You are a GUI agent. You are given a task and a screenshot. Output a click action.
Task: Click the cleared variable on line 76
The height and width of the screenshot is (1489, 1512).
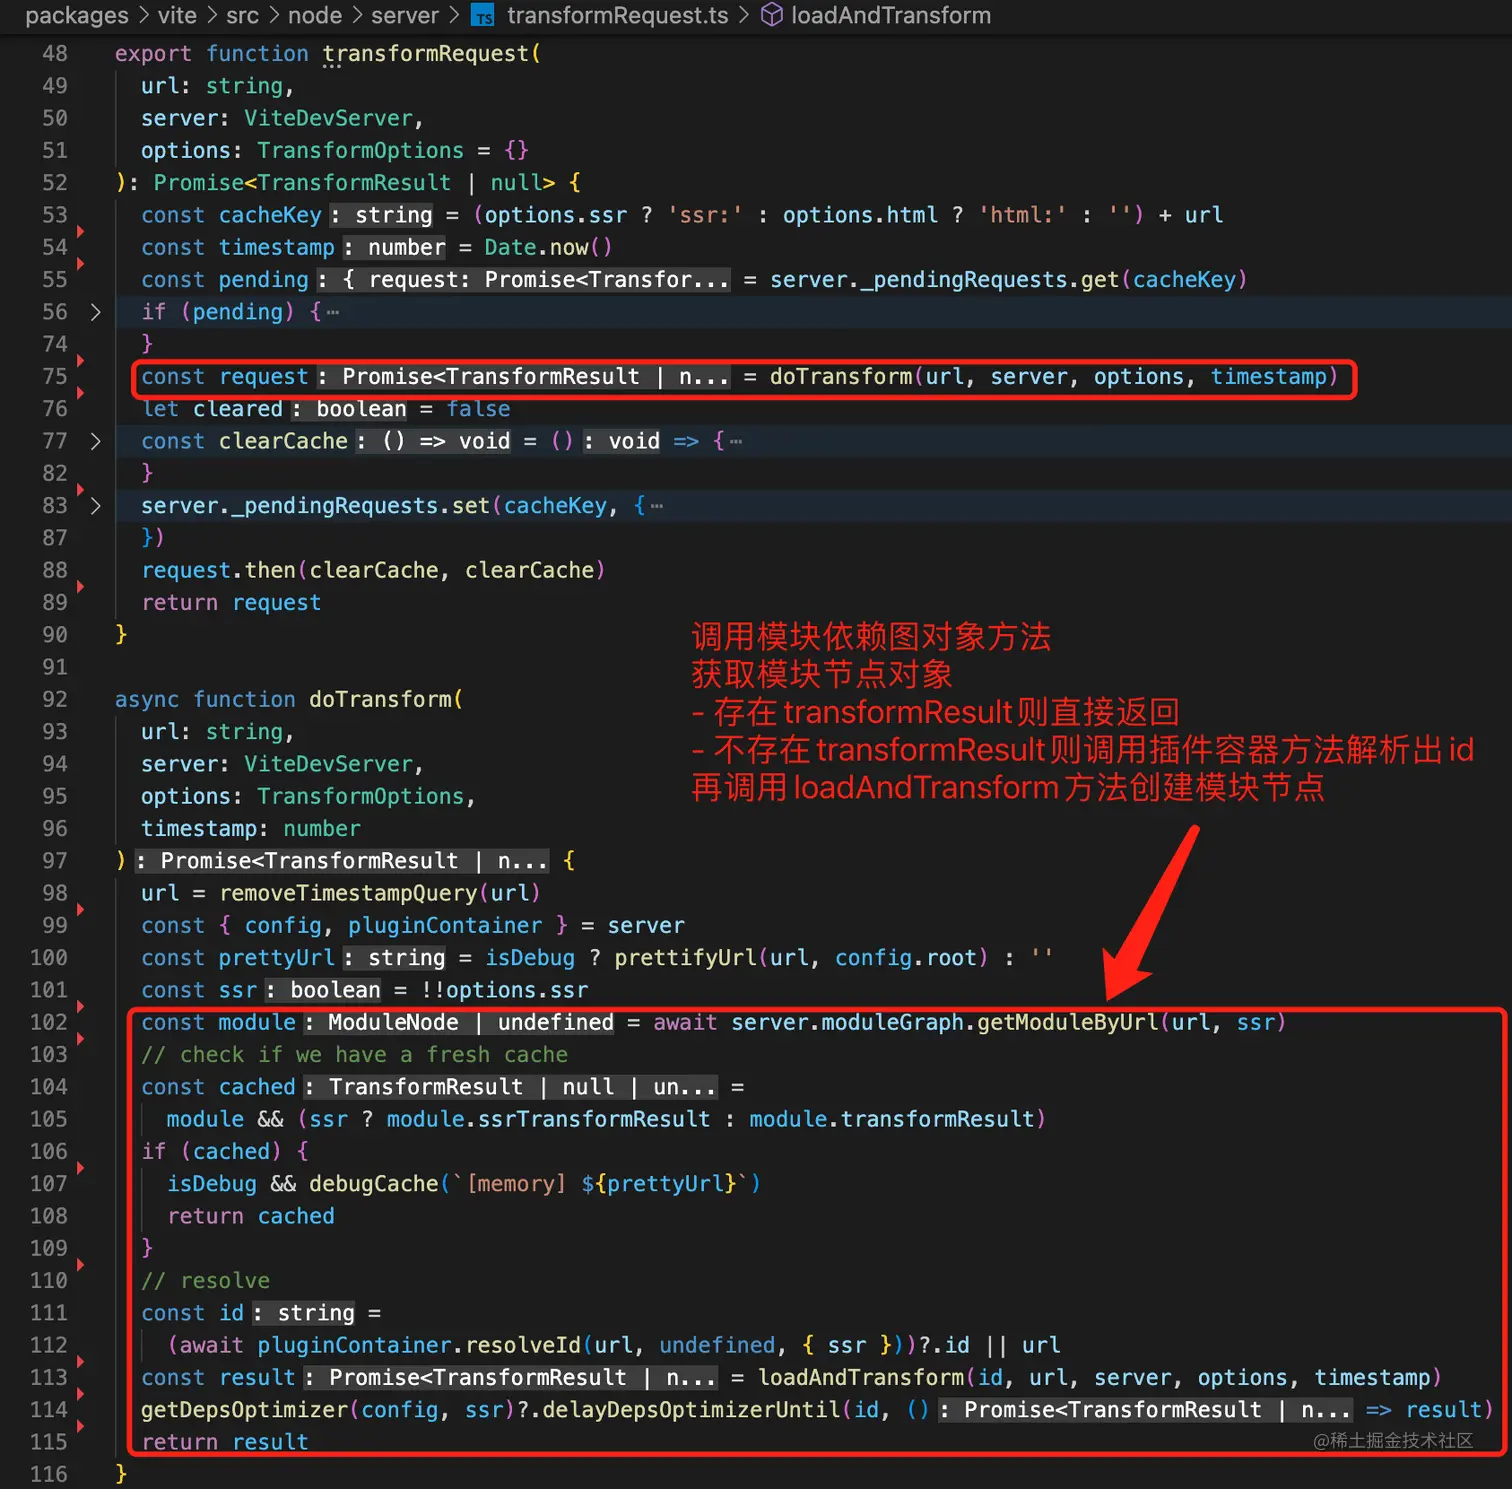click(x=238, y=409)
